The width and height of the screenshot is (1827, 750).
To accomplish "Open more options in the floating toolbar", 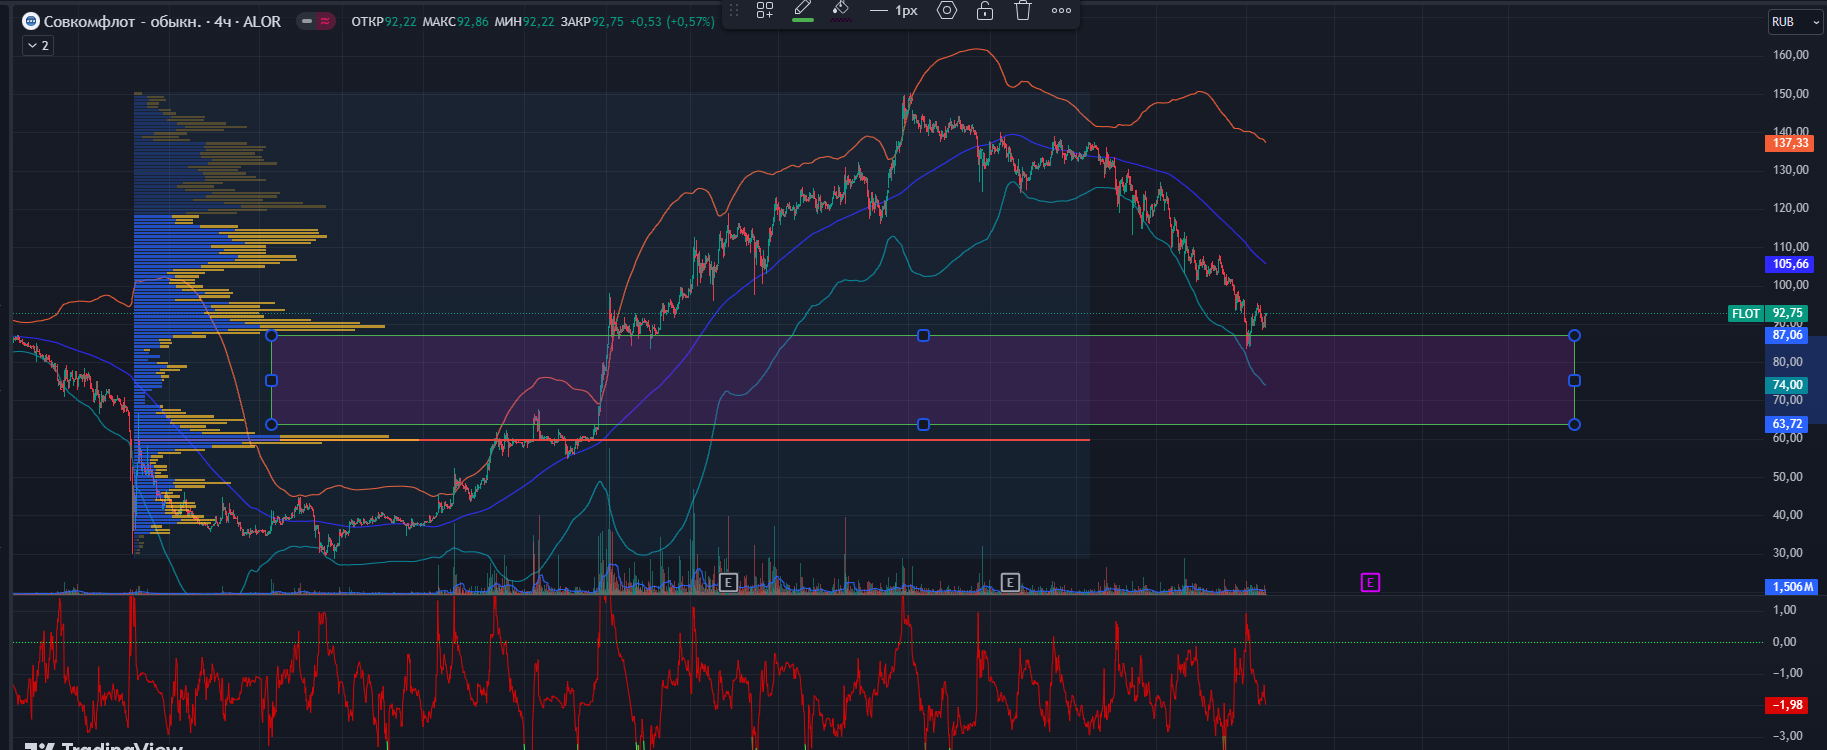I will (x=1061, y=10).
